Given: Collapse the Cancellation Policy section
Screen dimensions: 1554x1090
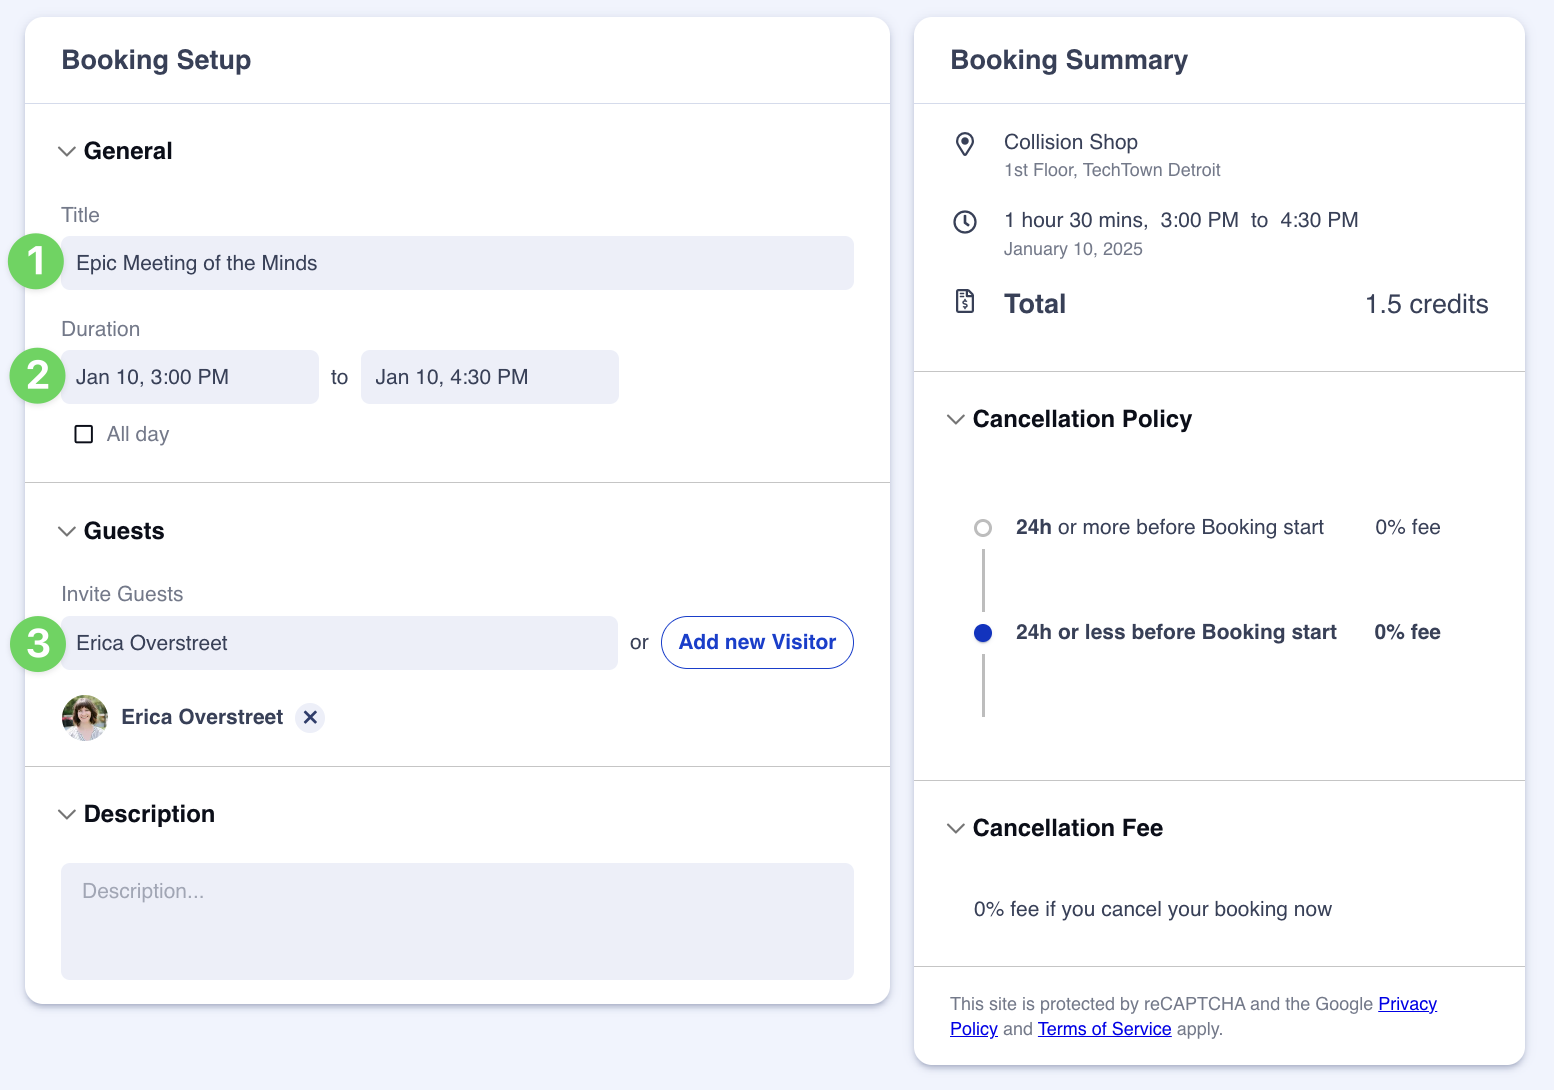Looking at the screenshot, I should click(956, 420).
